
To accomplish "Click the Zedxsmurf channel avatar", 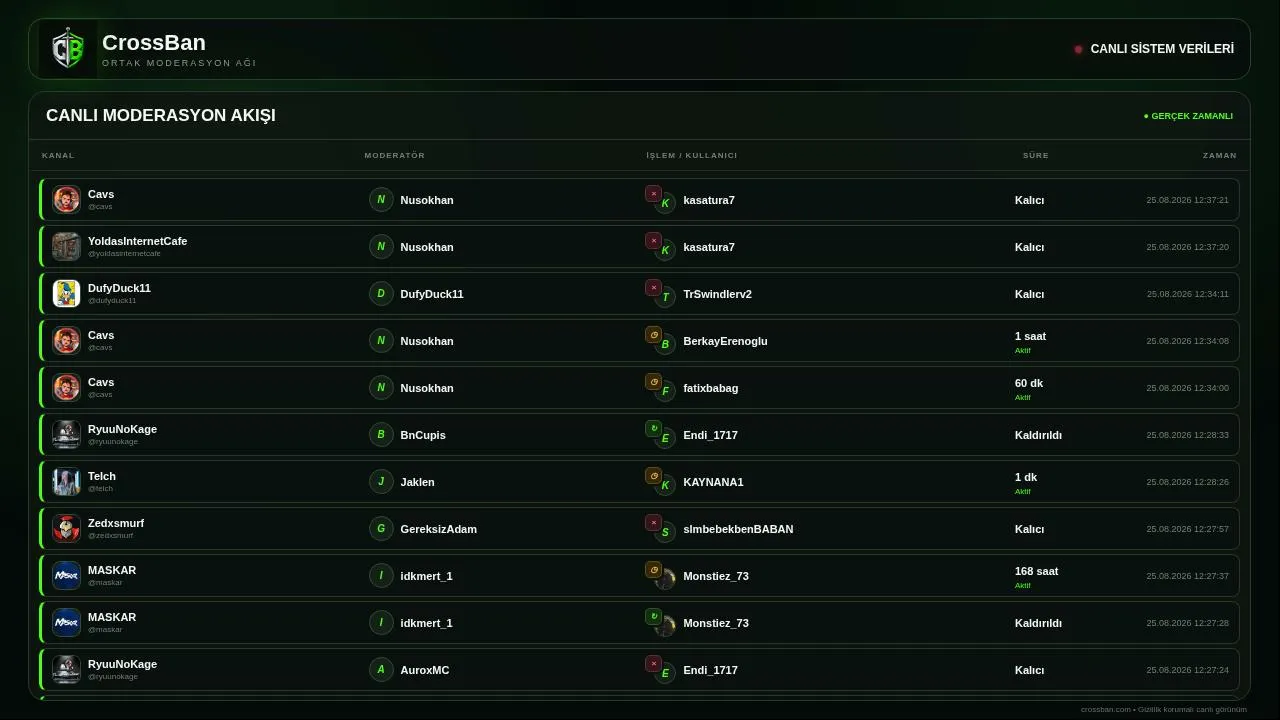I will tap(66, 529).
